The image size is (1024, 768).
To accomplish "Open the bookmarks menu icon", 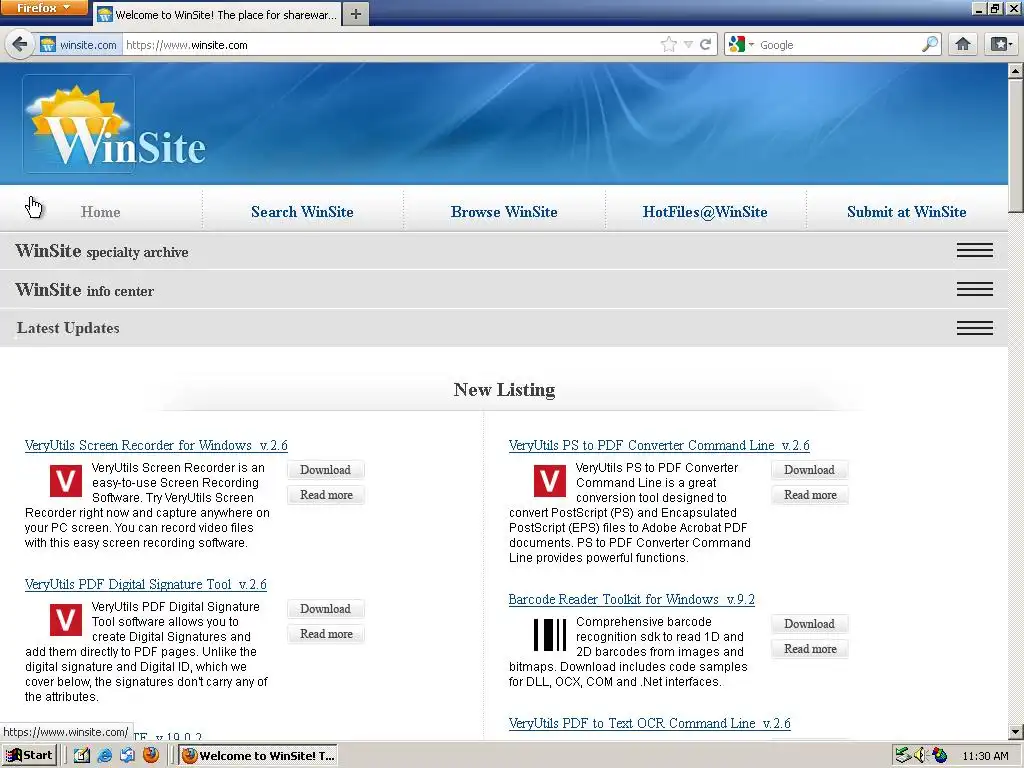I will pos(1000,44).
